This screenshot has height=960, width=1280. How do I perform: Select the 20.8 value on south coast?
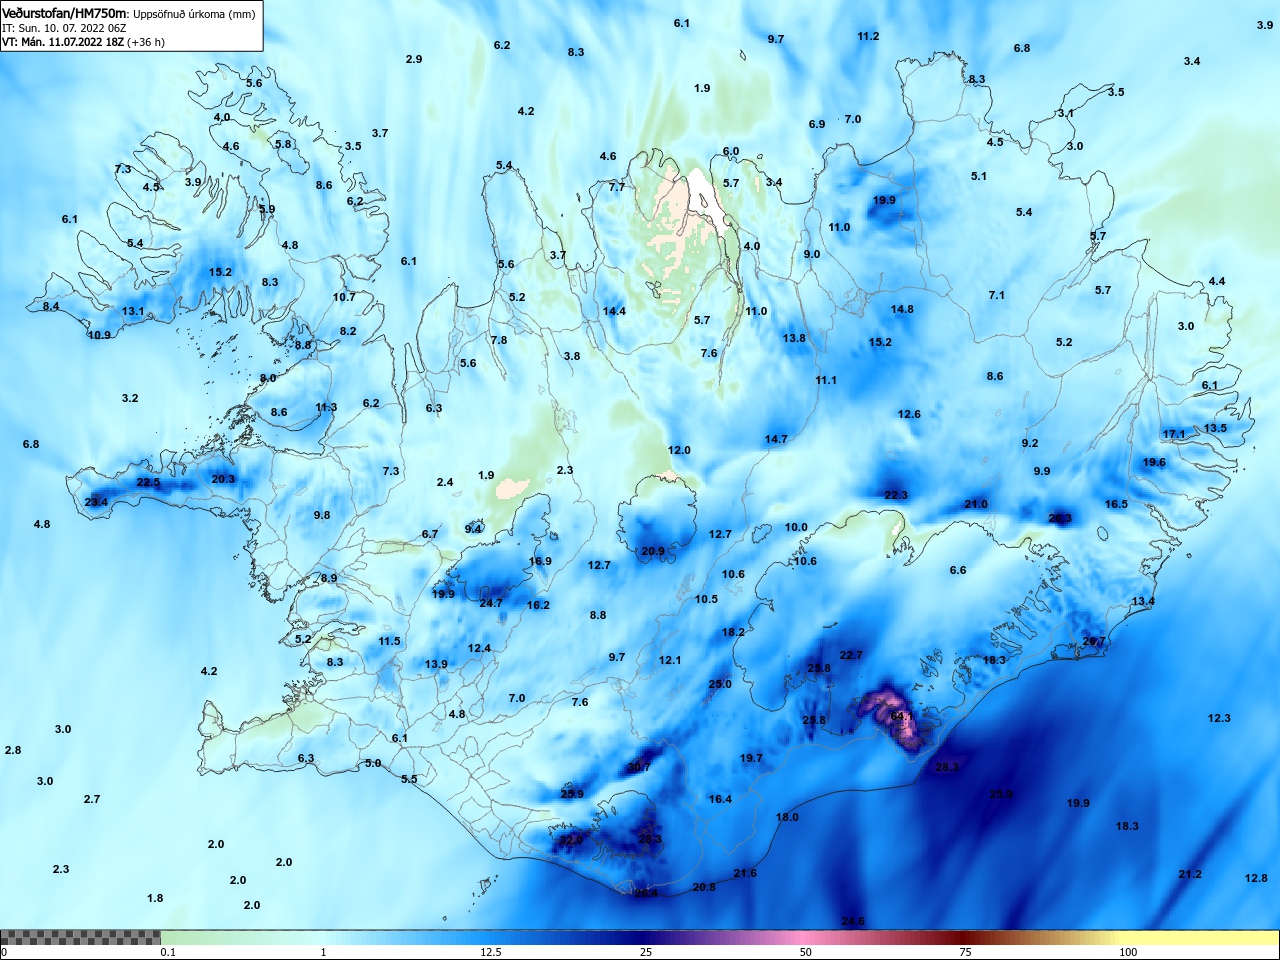click(704, 887)
